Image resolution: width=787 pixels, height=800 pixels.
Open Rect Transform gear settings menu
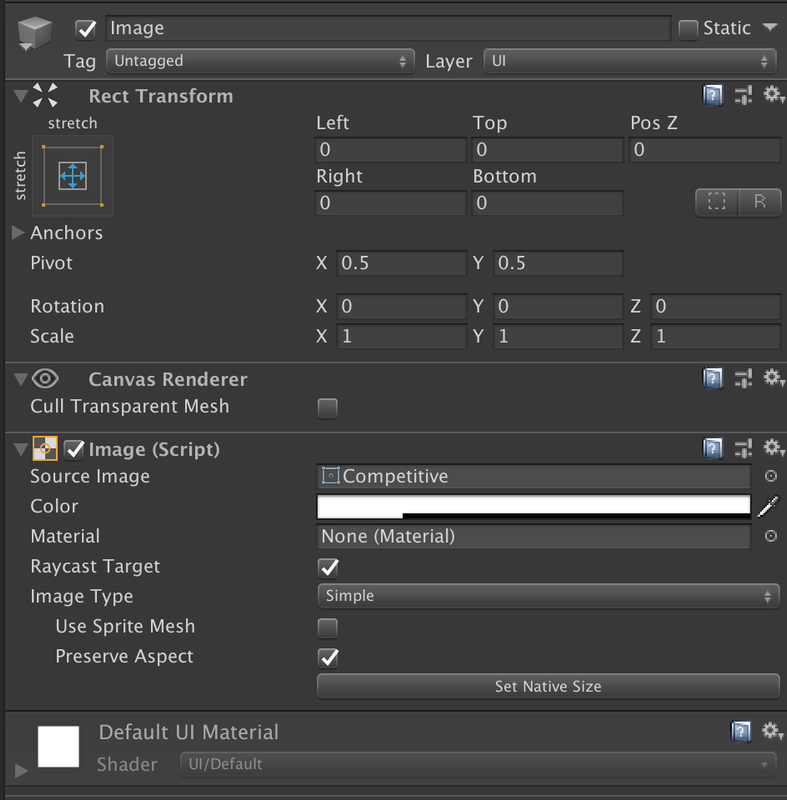coord(773,94)
